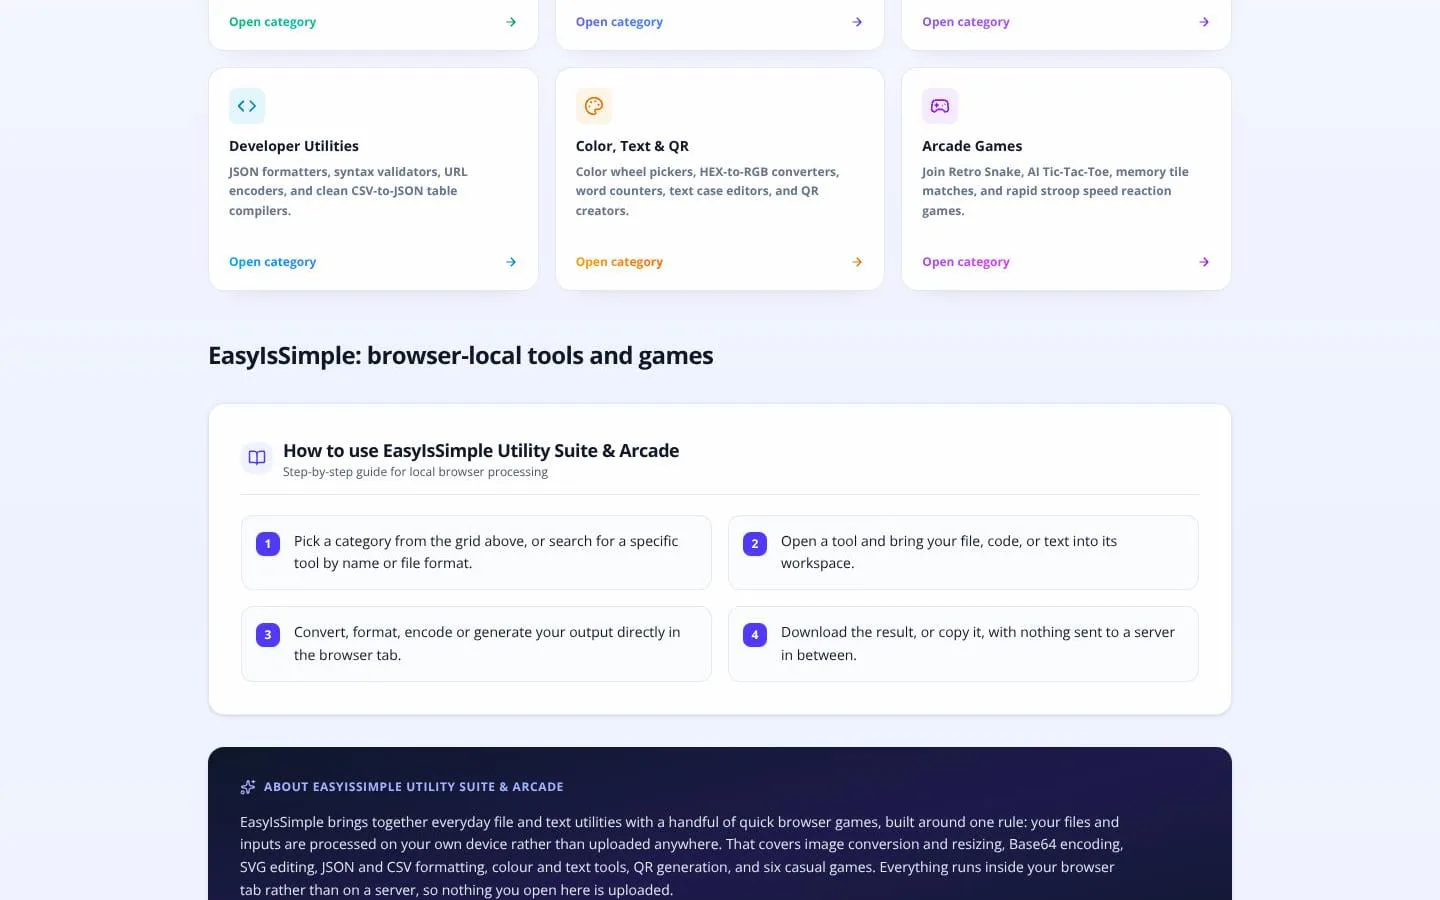The width and height of the screenshot is (1440, 900).
Task: Click the open-book icon beside the How to use heading
Action: [257, 458]
